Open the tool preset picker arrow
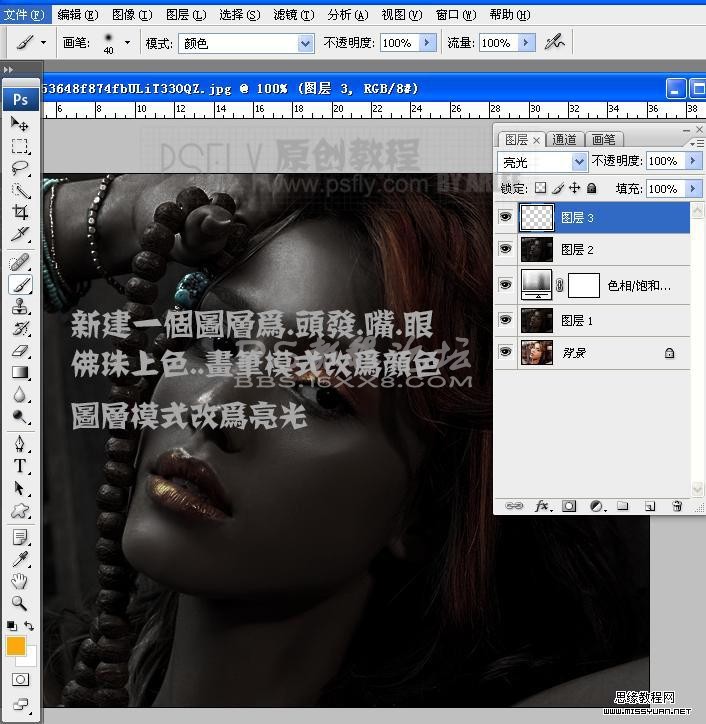Viewport: 706px width, 724px height. tap(43, 43)
